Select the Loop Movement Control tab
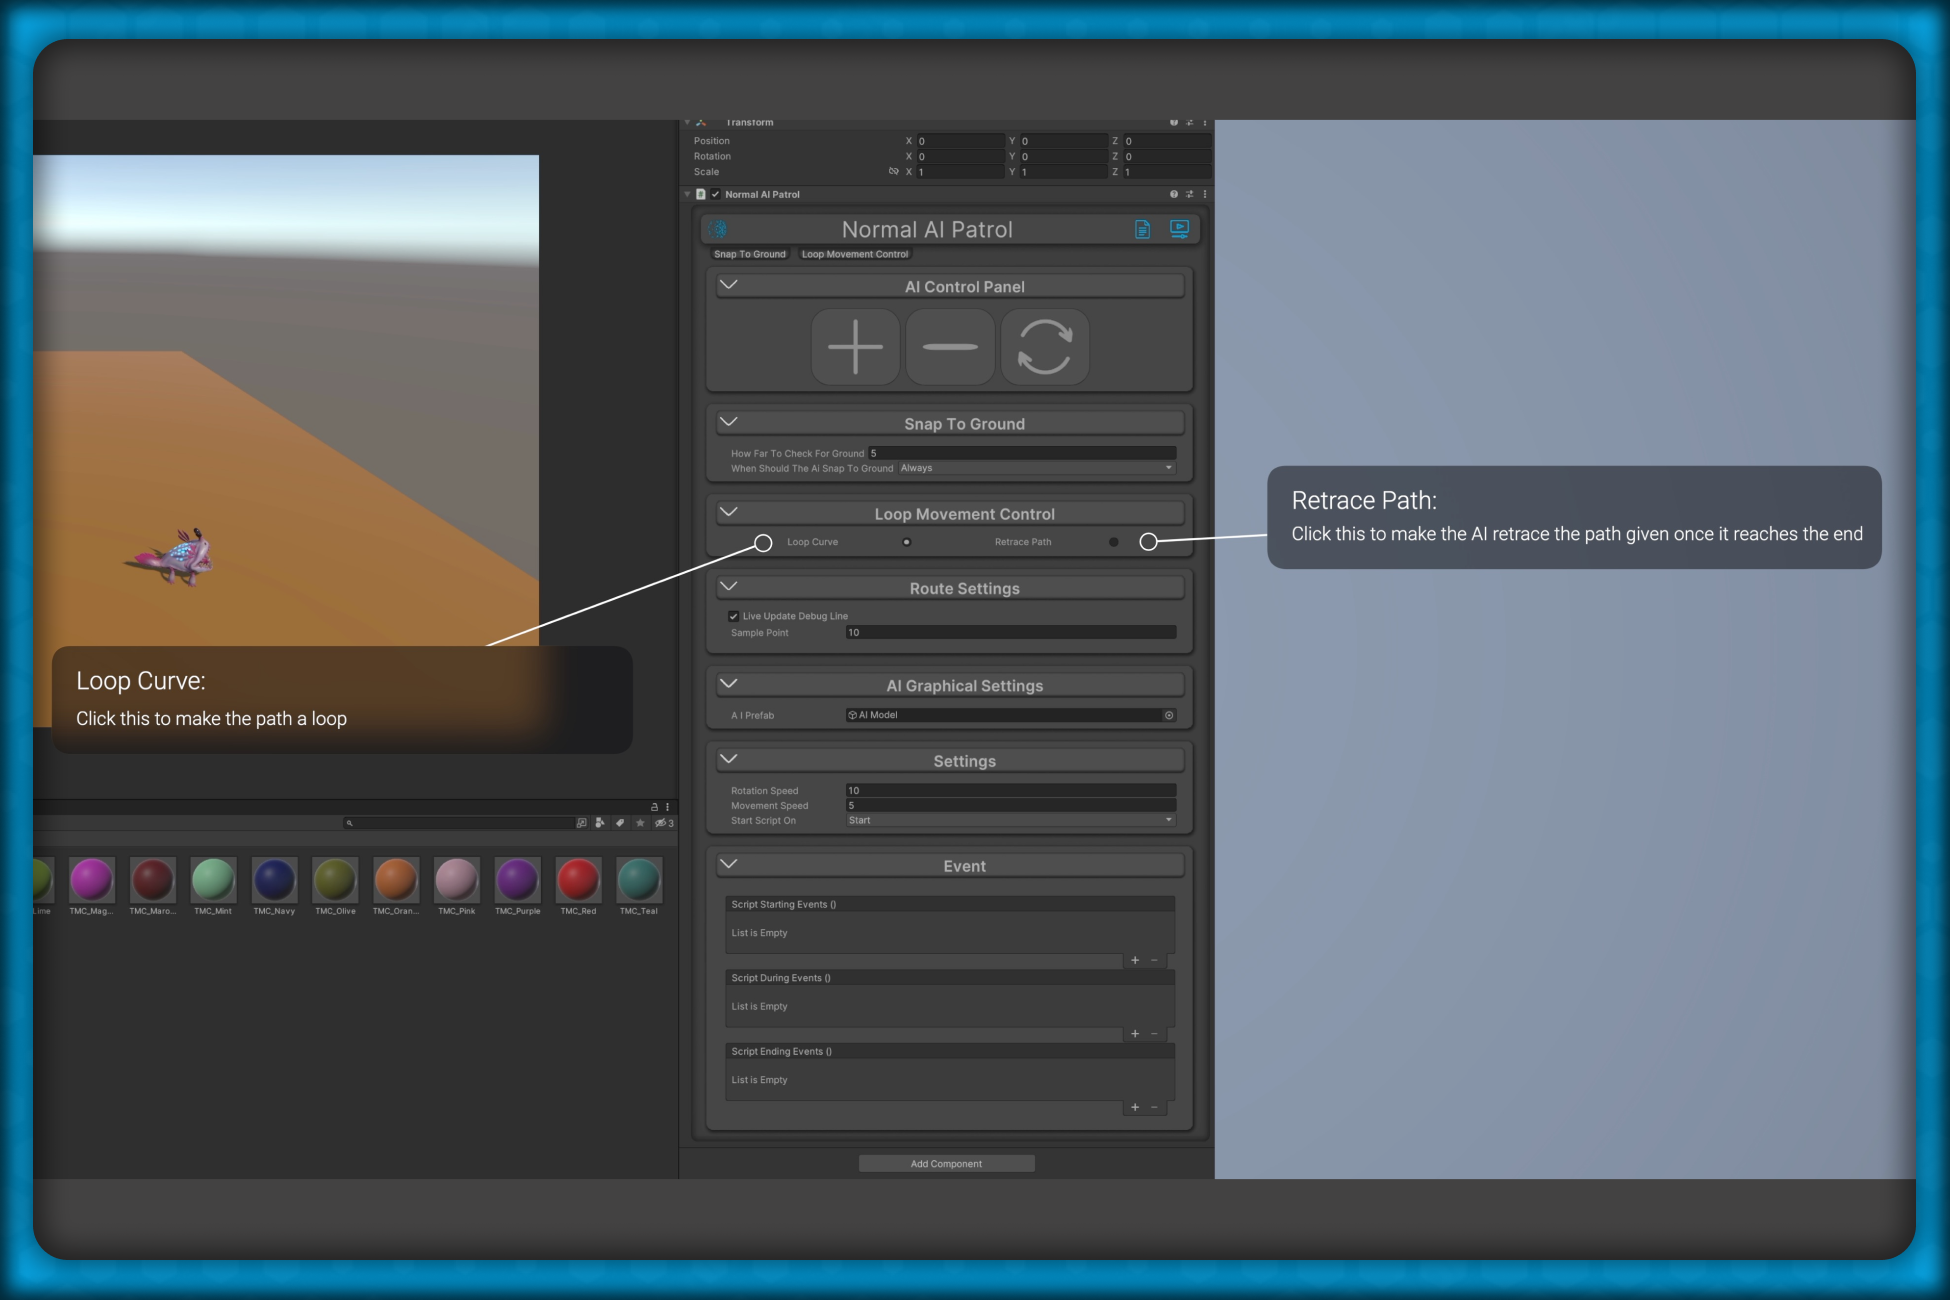The height and width of the screenshot is (1300, 1950). click(x=855, y=254)
